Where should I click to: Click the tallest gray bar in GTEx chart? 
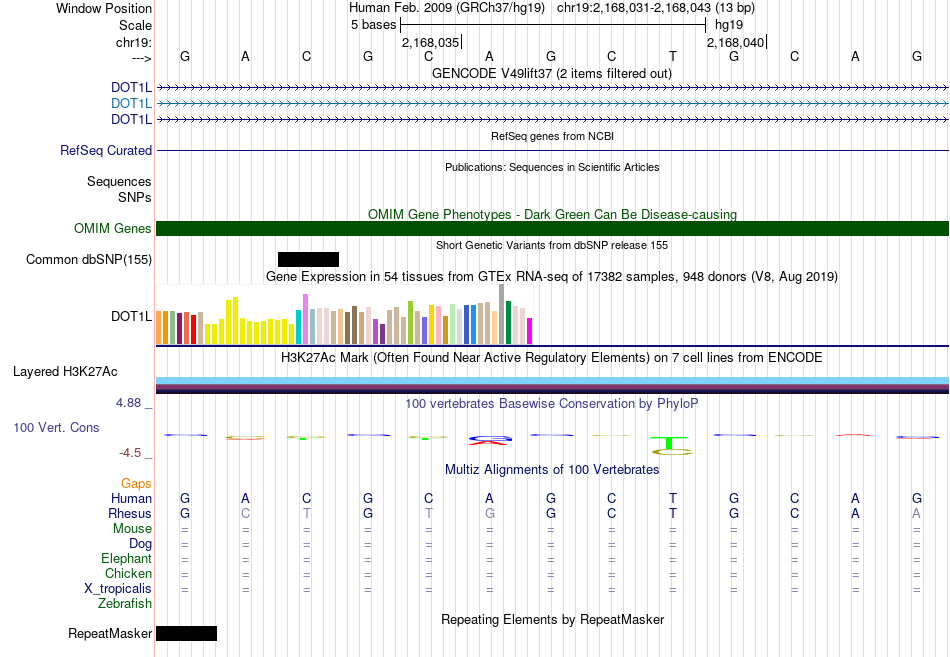tap(502, 314)
